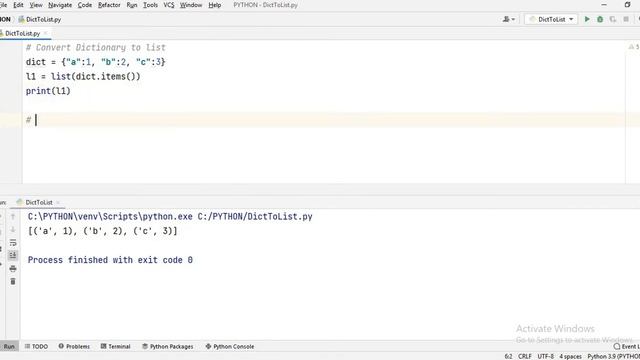Run with coverage using the shield icon
Image resolution: width=640 pixels, height=360 pixels.
click(613, 19)
